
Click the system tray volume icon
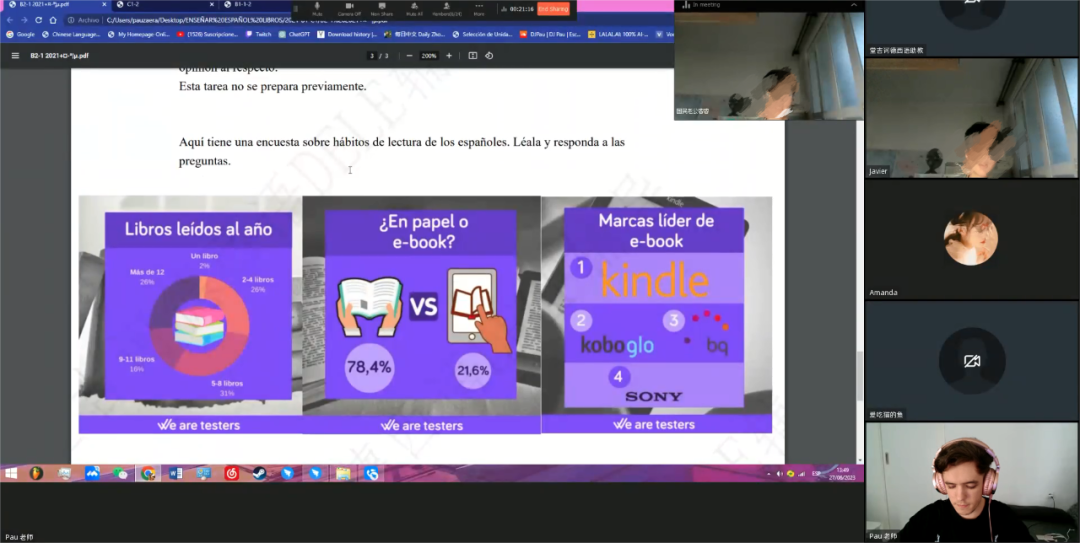click(x=779, y=474)
